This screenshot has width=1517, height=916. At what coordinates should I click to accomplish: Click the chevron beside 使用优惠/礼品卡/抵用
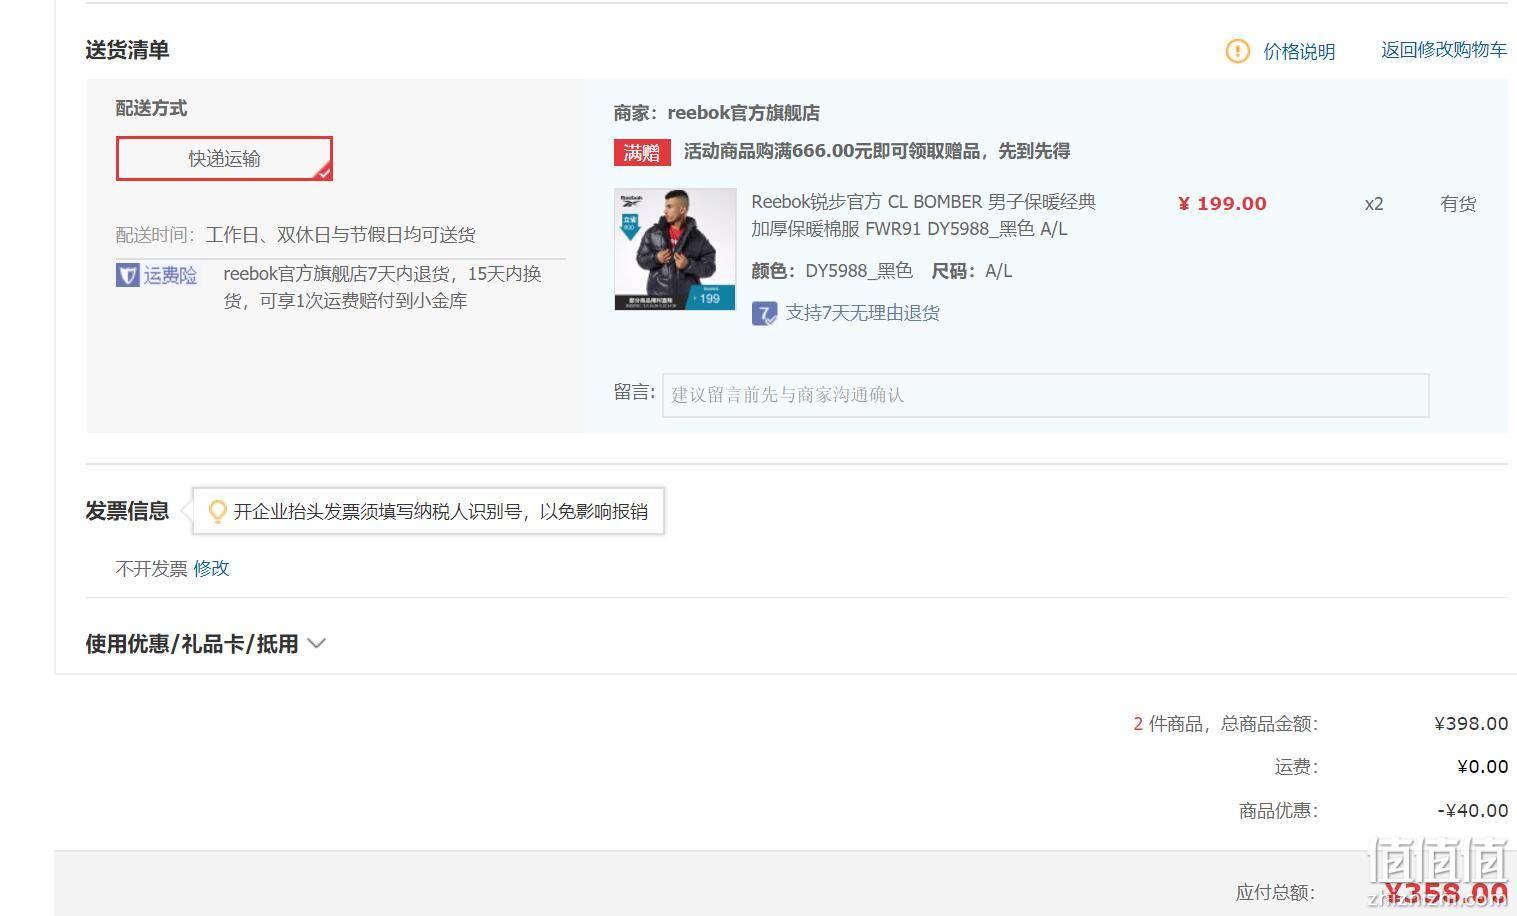(x=316, y=644)
